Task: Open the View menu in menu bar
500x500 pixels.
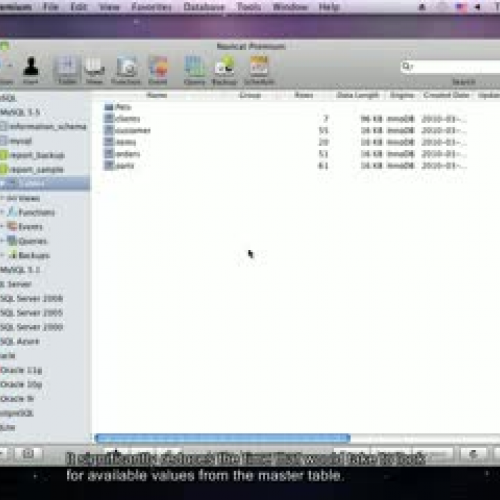Action: pyautogui.click(x=109, y=7)
